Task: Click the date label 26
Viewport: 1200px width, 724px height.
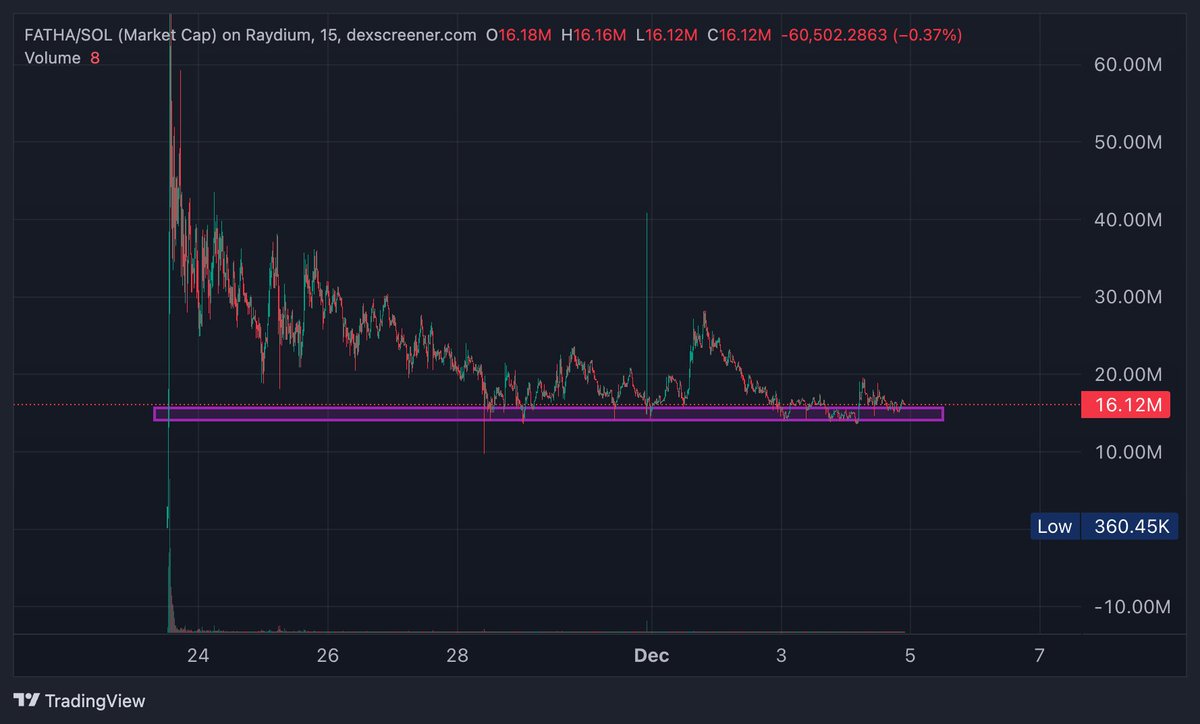Action: point(327,656)
